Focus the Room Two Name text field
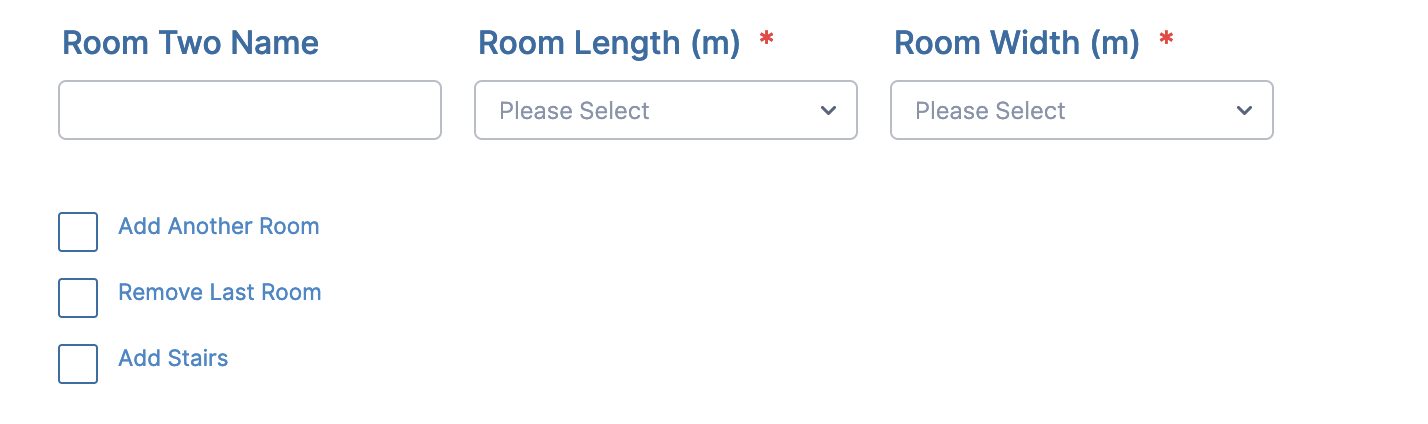 [x=250, y=110]
